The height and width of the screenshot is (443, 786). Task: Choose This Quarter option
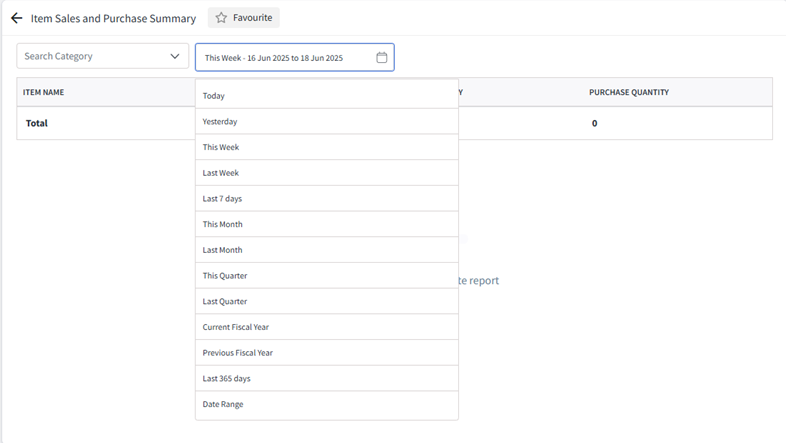point(327,276)
